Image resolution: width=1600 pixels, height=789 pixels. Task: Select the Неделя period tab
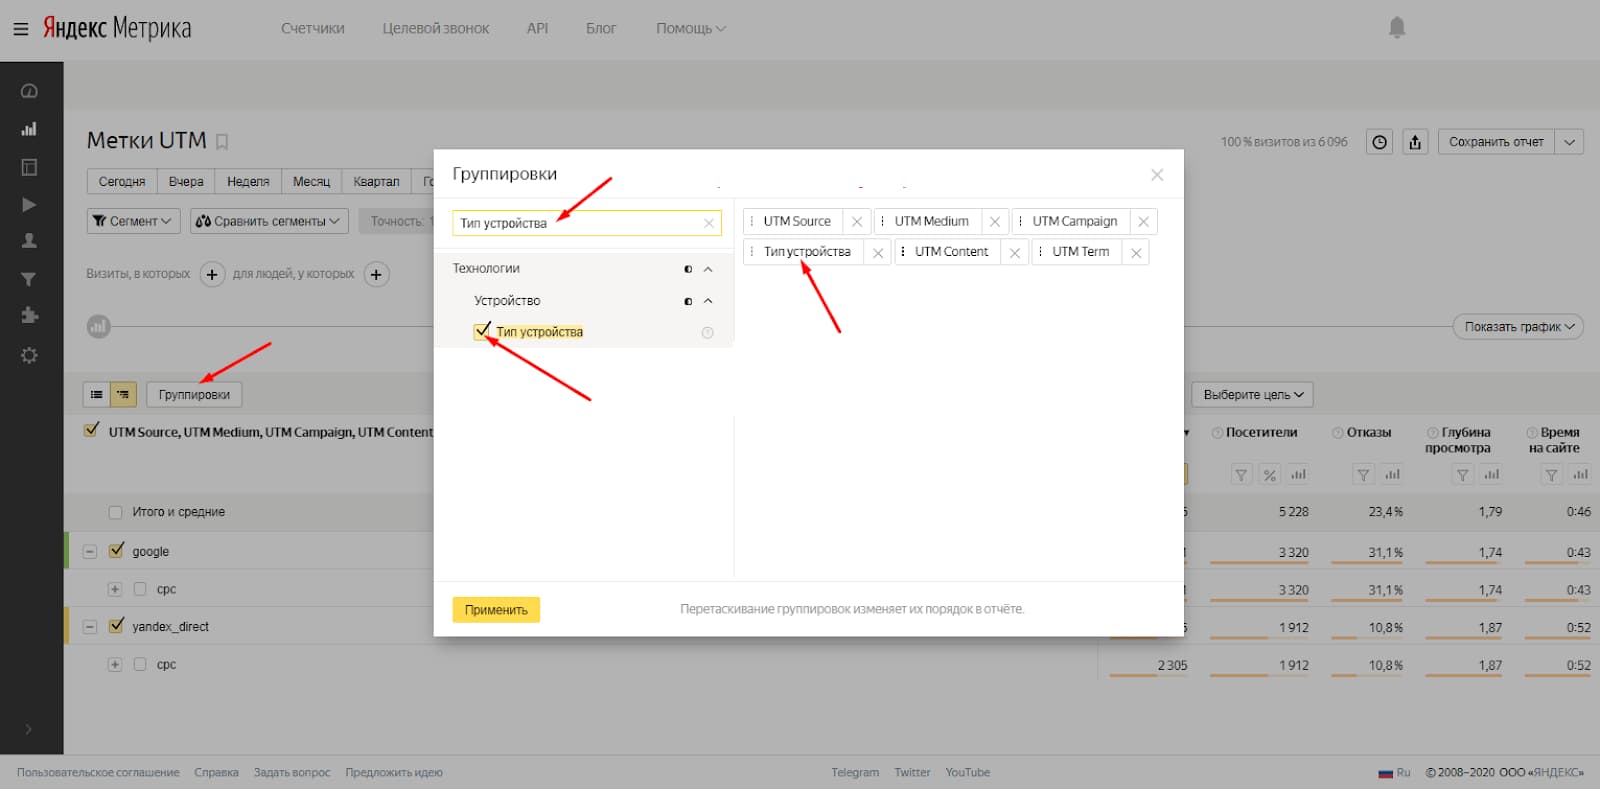tap(248, 181)
